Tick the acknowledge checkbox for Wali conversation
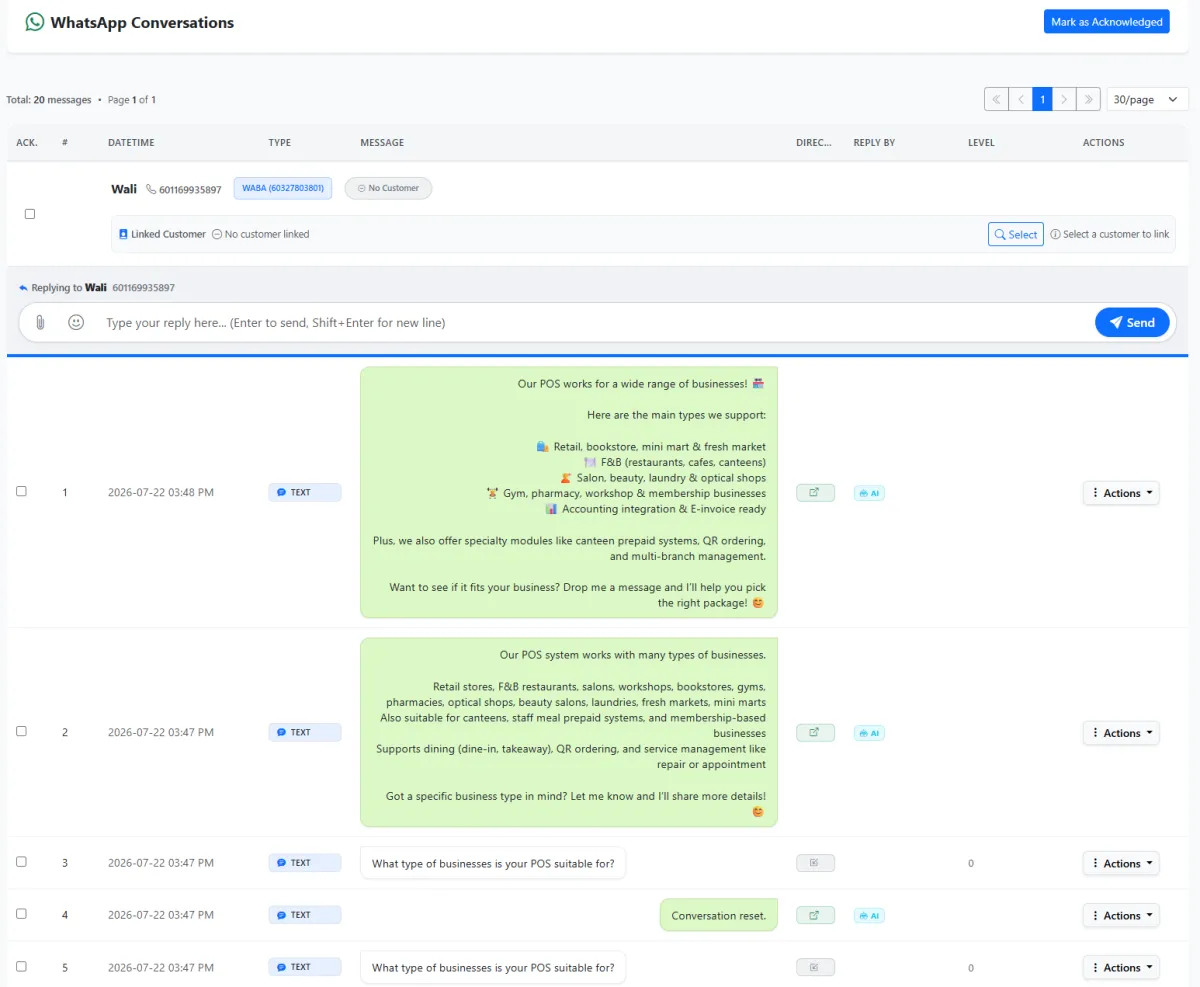Image resolution: width=1200 pixels, height=987 pixels. (30, 214)
